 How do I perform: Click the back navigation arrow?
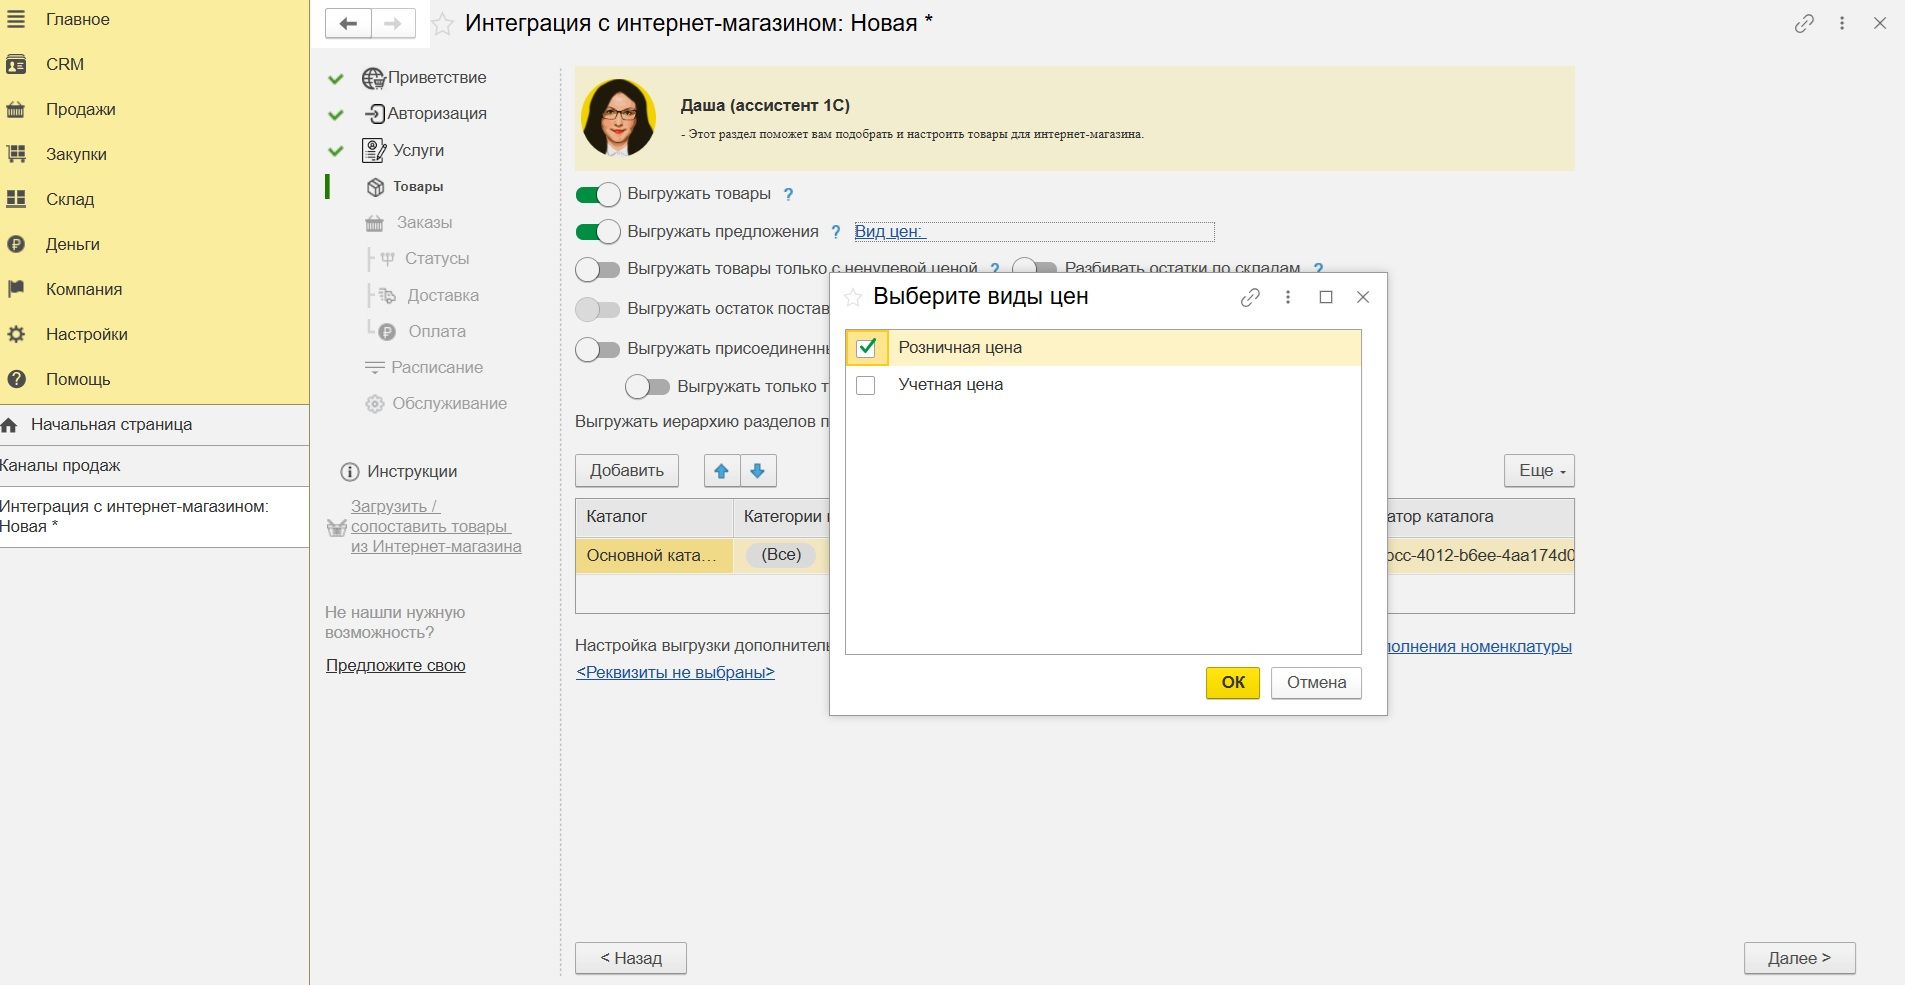pos(348,24)
